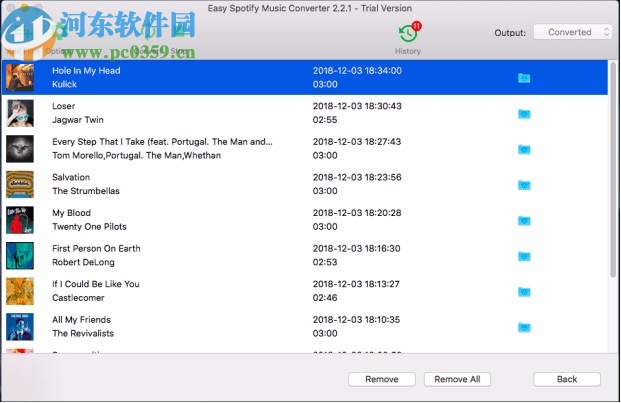Select duration 02:53 of First Person On Earth
This screenshot has height=403, width=621.
click(x=325, y=262)
